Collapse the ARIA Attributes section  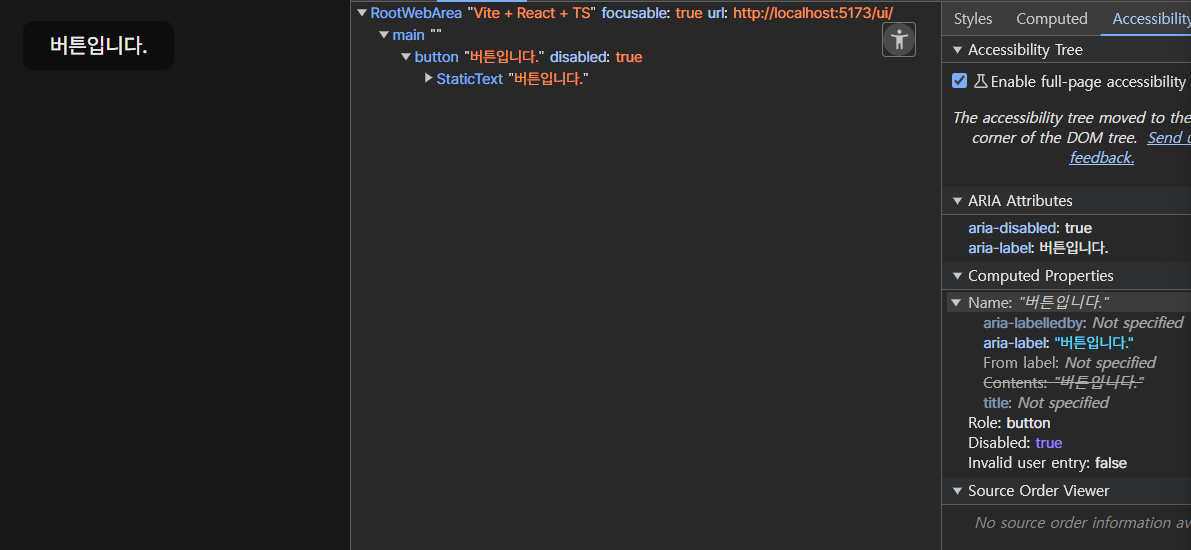click(957, 201)
